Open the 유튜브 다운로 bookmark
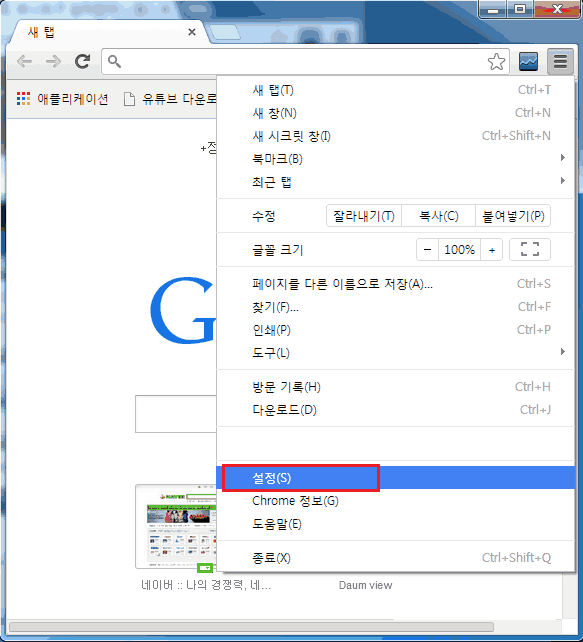This screenshot has height=642, width=583. tap(170, 99)
